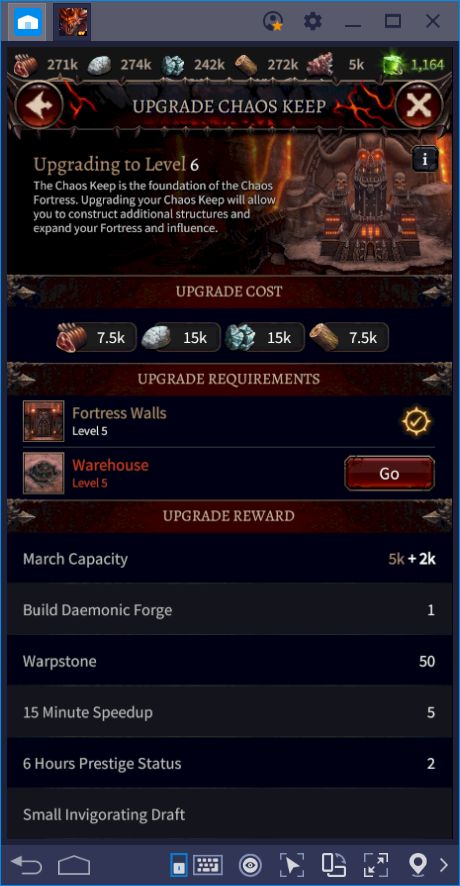
Task: Open BlueStacks home tab
Action: [27, 22]
